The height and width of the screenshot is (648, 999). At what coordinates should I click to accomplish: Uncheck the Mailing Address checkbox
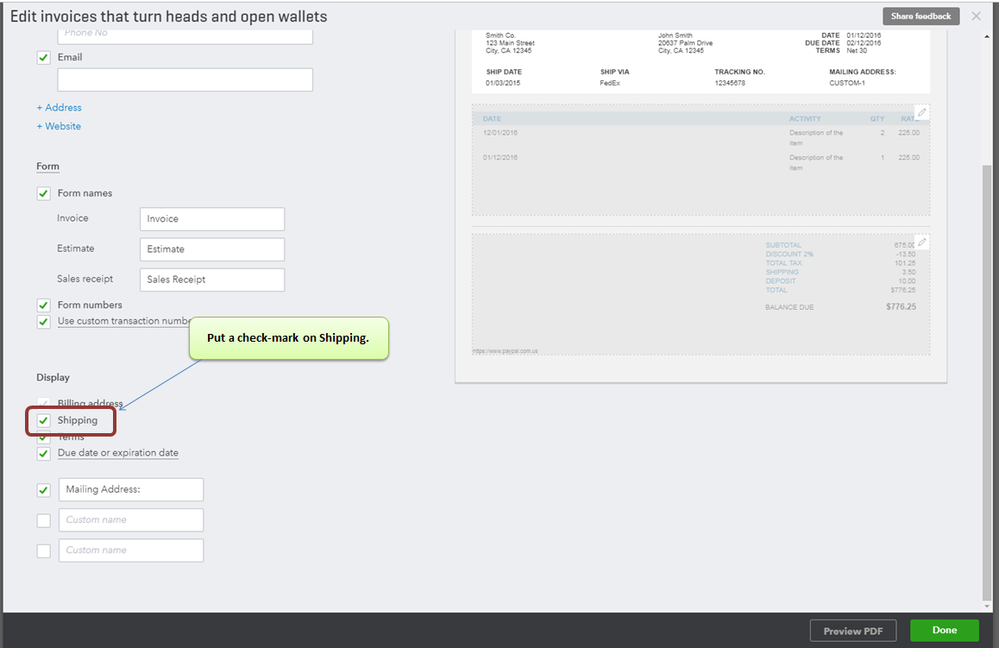(x=43, y=489)
